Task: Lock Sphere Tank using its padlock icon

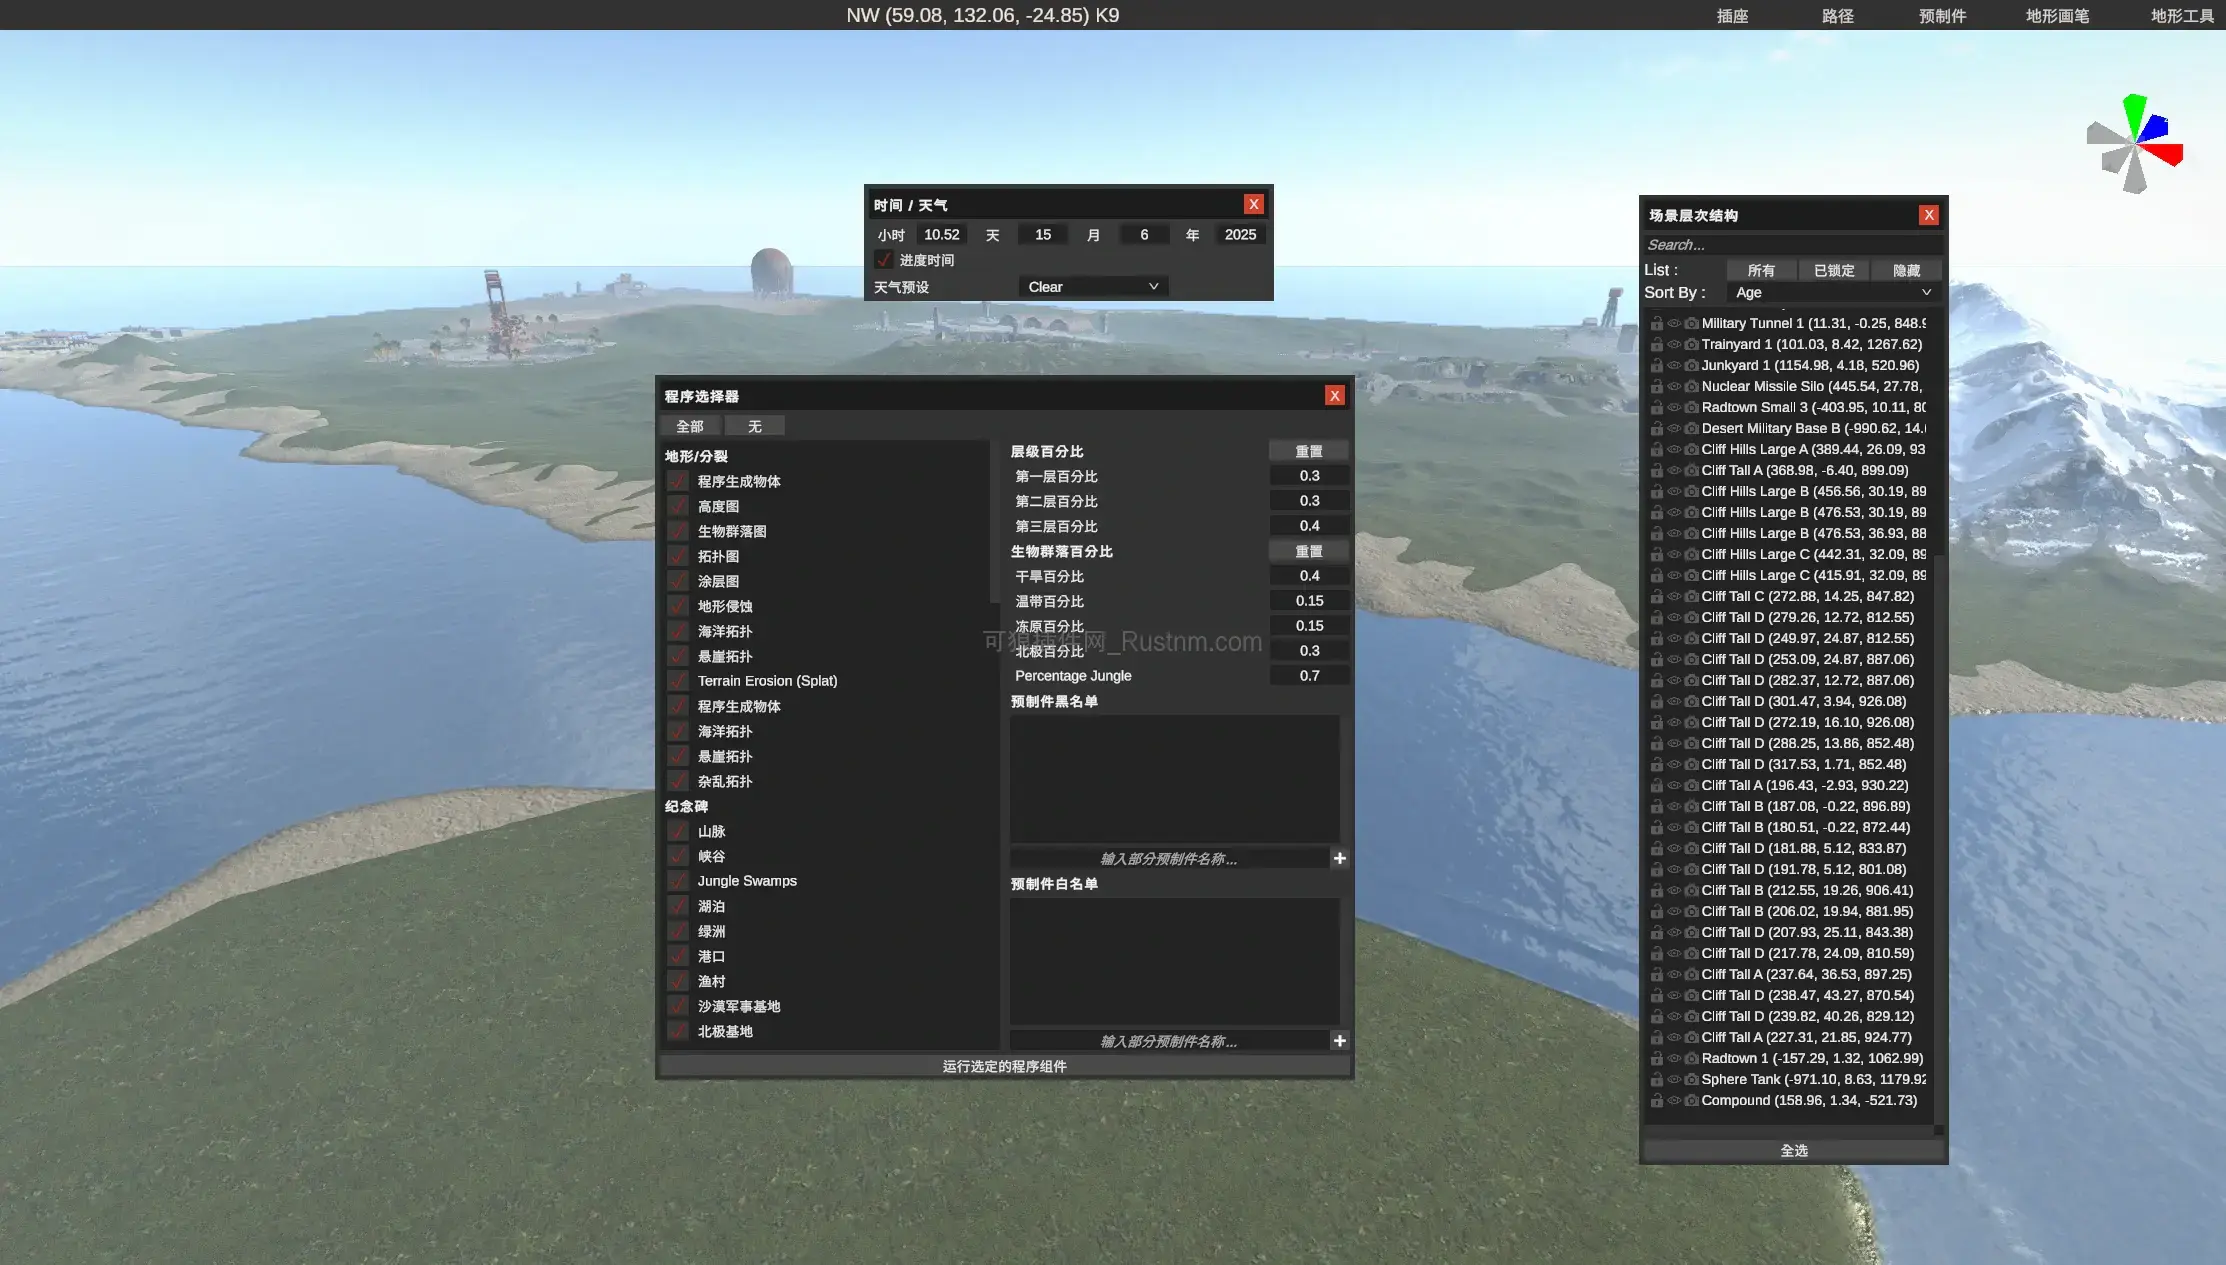Action: [x=1657, y=1079]
